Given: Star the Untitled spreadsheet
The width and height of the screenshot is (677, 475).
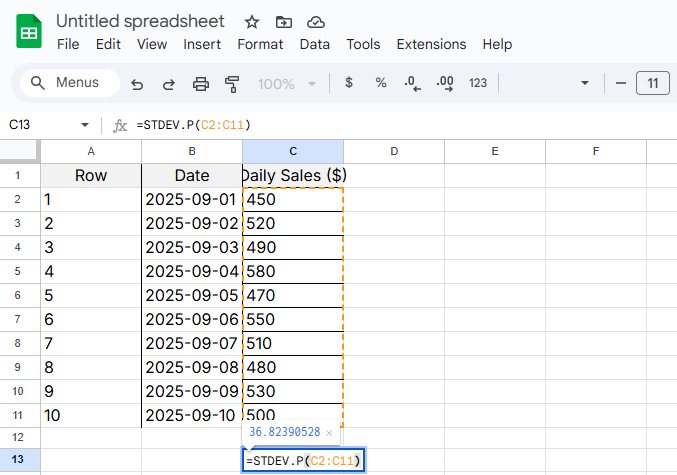Looking at the screenshot, I should 252,22.
